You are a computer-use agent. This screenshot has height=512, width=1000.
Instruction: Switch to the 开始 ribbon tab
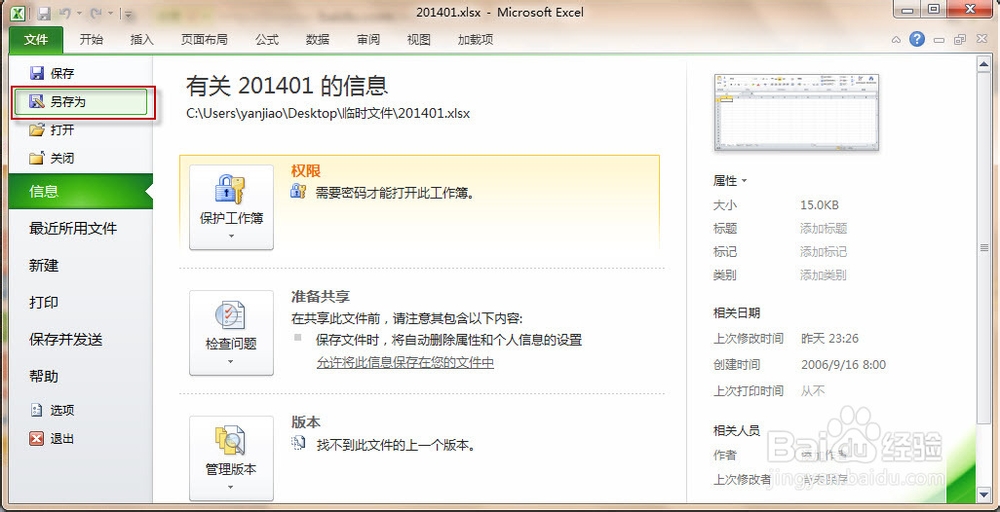(91, 40)
